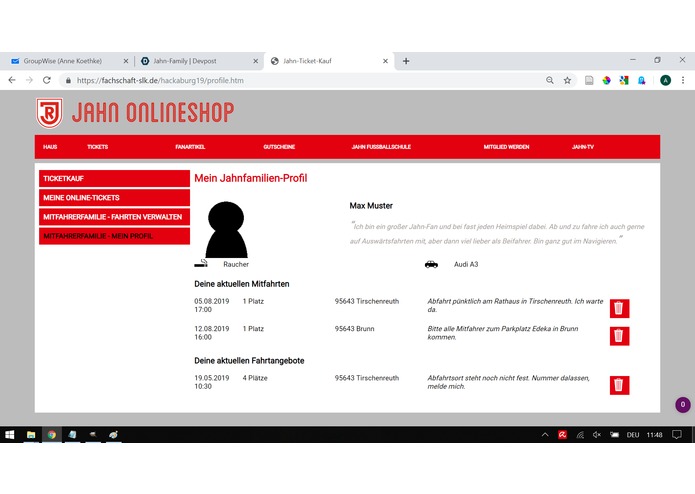Click the car icon beside Audi A3
This screenshot has width=695, height=494.
[431, 265]
